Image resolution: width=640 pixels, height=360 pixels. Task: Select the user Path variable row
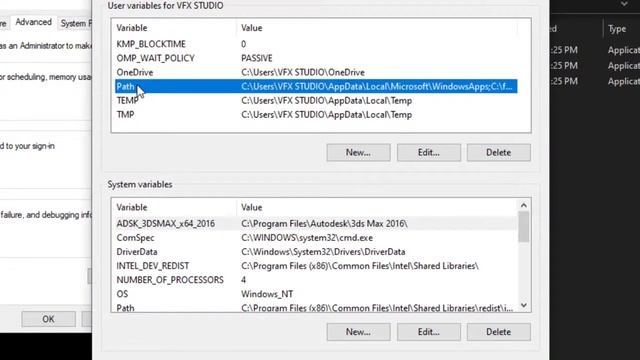tap(316, 87)
